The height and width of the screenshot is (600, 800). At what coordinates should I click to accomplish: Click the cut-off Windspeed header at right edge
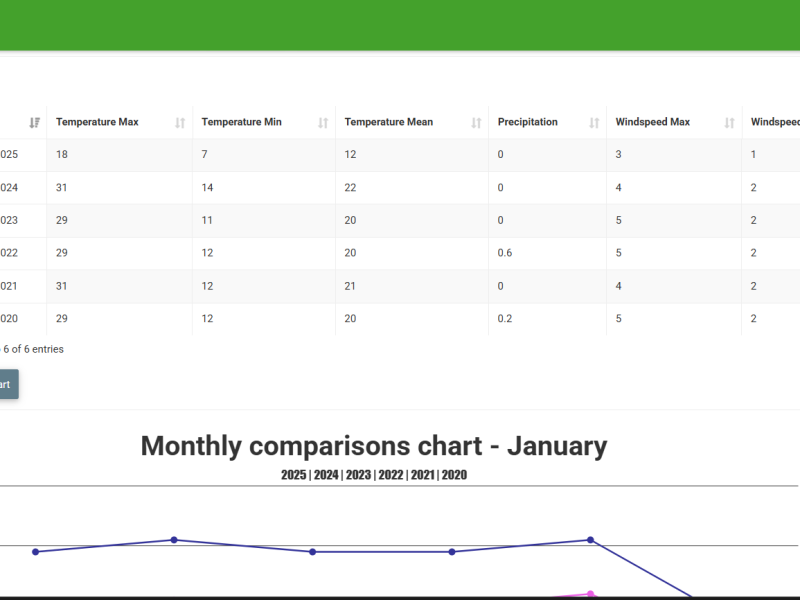click(775, 122)
